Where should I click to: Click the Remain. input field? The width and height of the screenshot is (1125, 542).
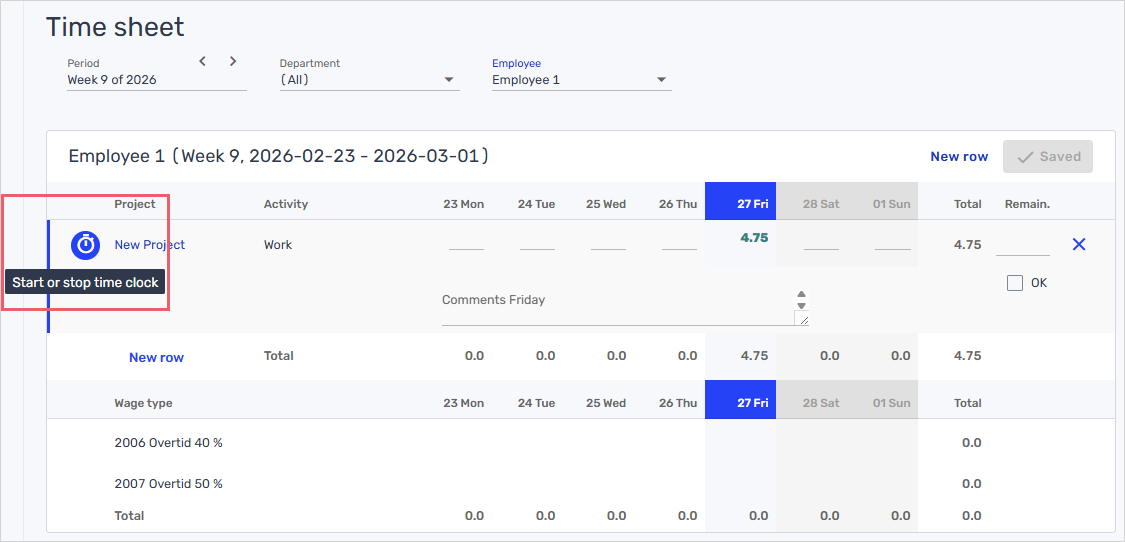coord(1022,245)
